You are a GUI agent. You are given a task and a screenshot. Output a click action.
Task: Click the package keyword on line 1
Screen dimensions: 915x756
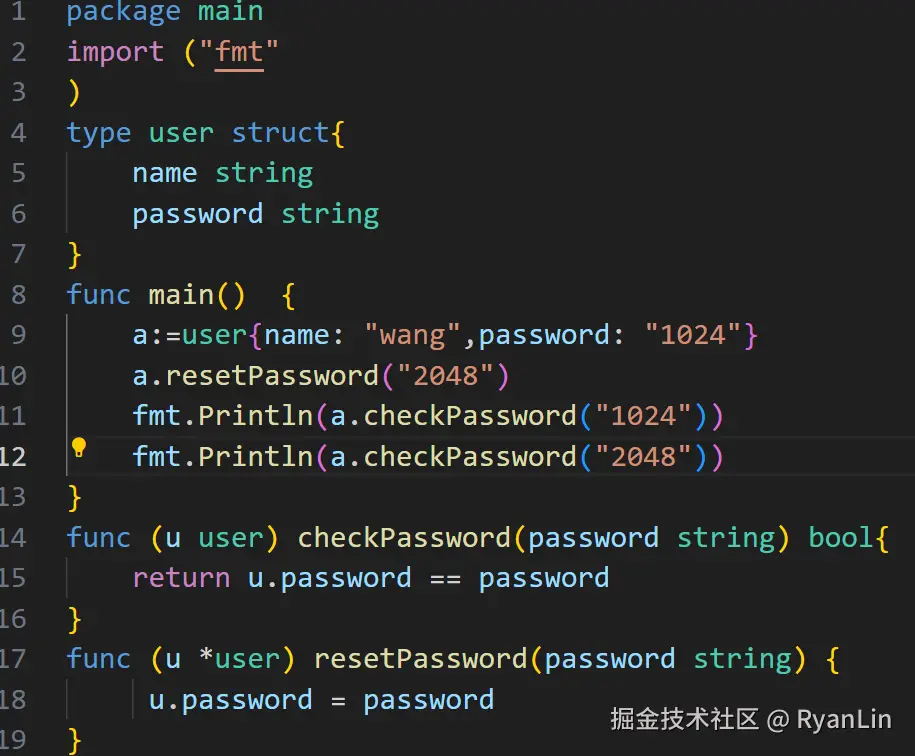(x=124, y=12)
